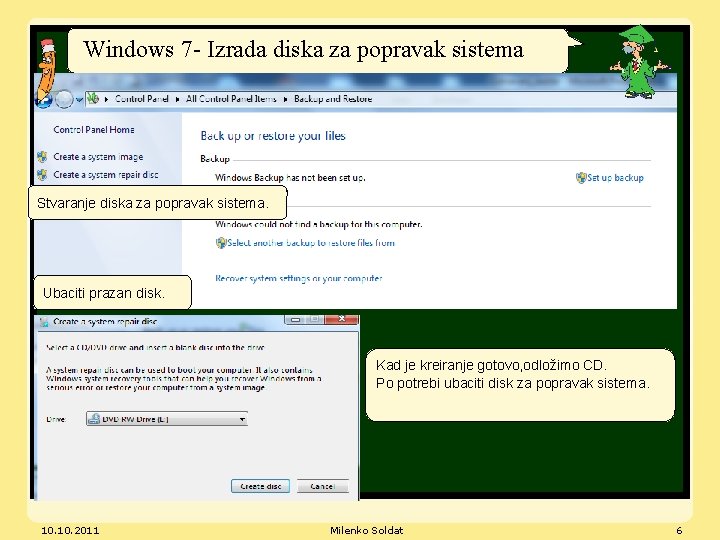
Task: Click Backup and Restore breadcrumb
Action: 333,99
